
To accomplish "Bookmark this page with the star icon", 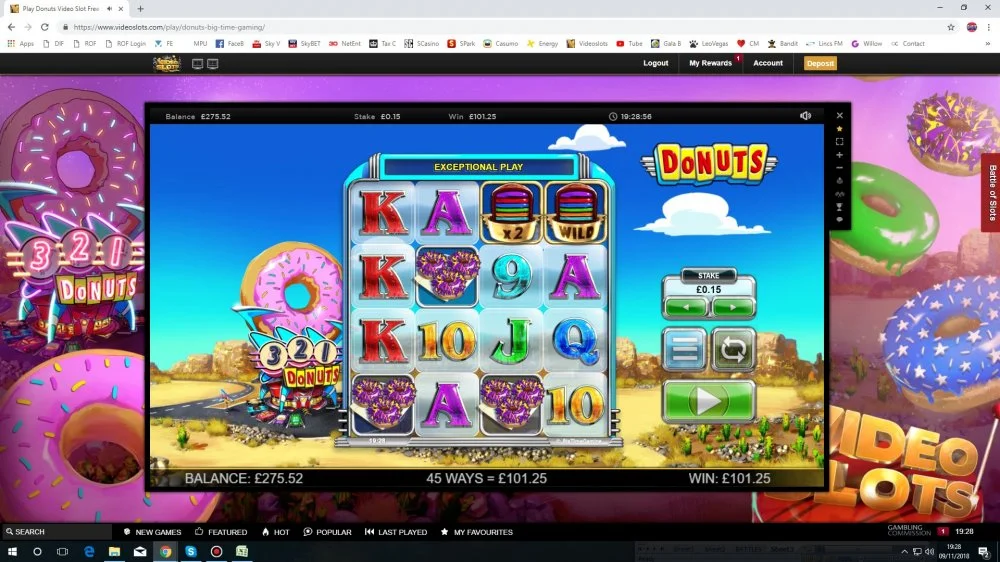I will (951, 27).
